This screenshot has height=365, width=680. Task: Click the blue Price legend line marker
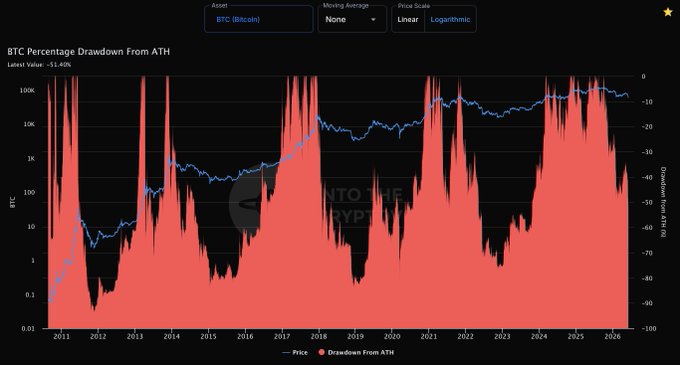[286, 353]
